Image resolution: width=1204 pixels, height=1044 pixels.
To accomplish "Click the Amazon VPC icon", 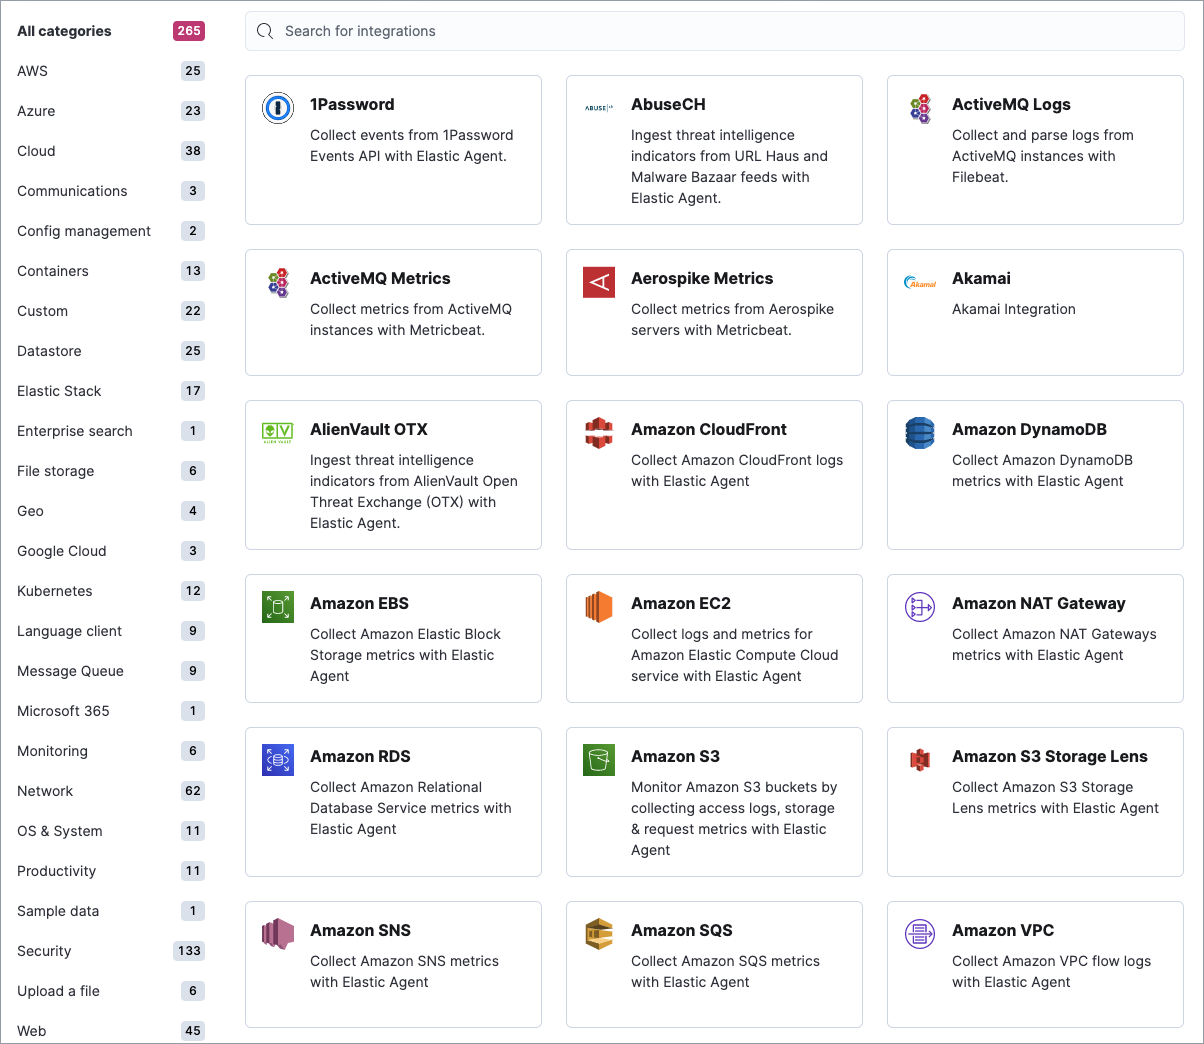I will tap(920, 934).
